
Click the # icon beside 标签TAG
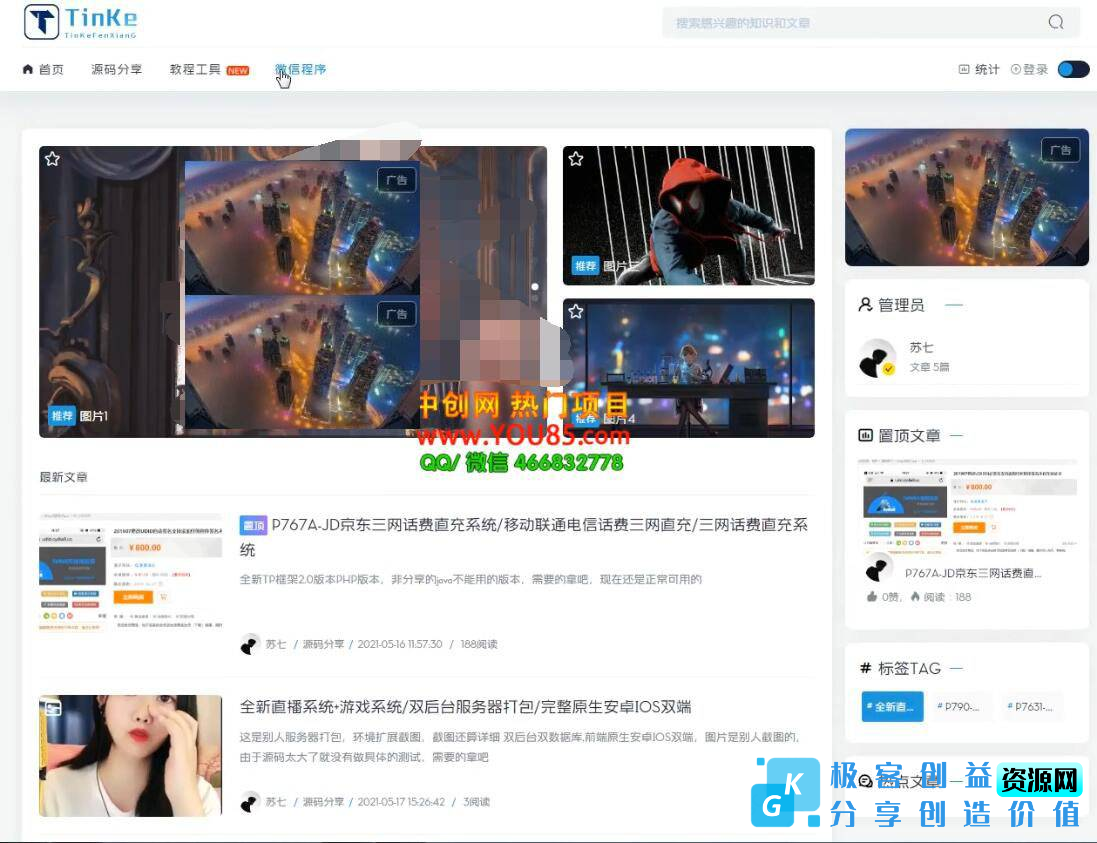coord(864,667)
